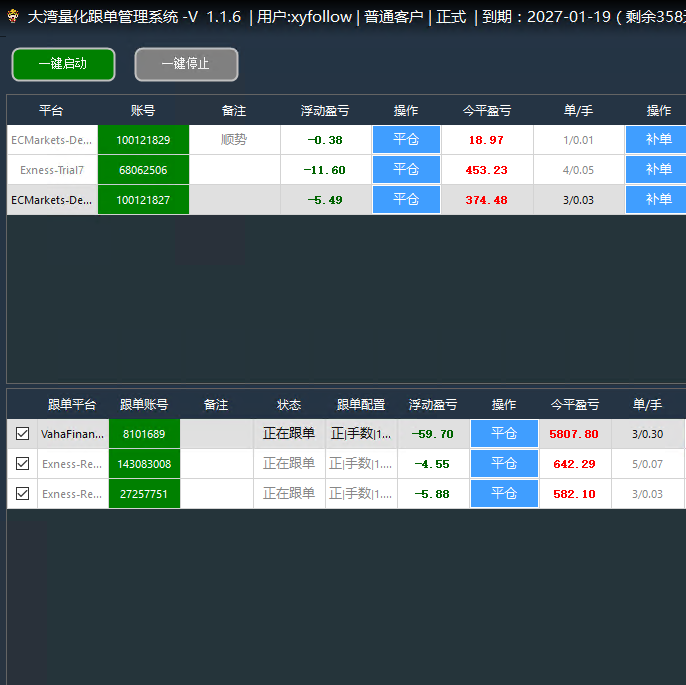Select follower account cell 8101689
This screenshot has height=685, width=686.
click(144, 434)
